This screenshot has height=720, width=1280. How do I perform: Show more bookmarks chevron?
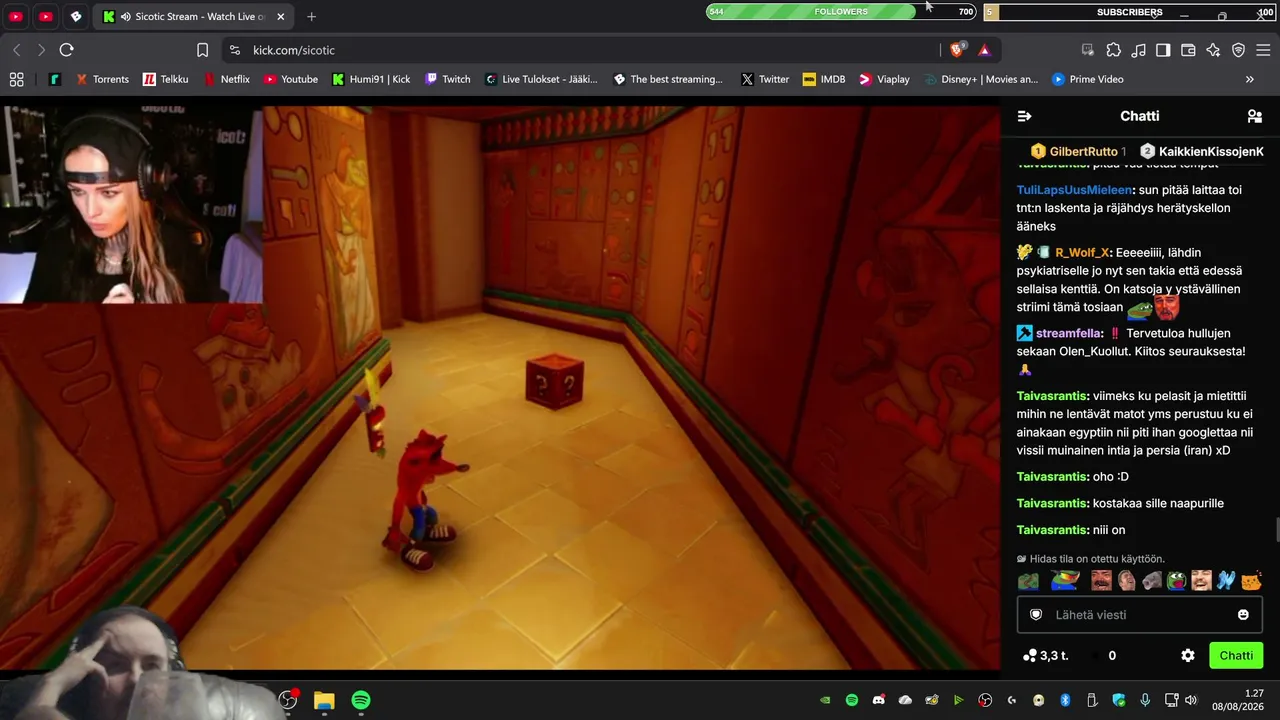1249,79
